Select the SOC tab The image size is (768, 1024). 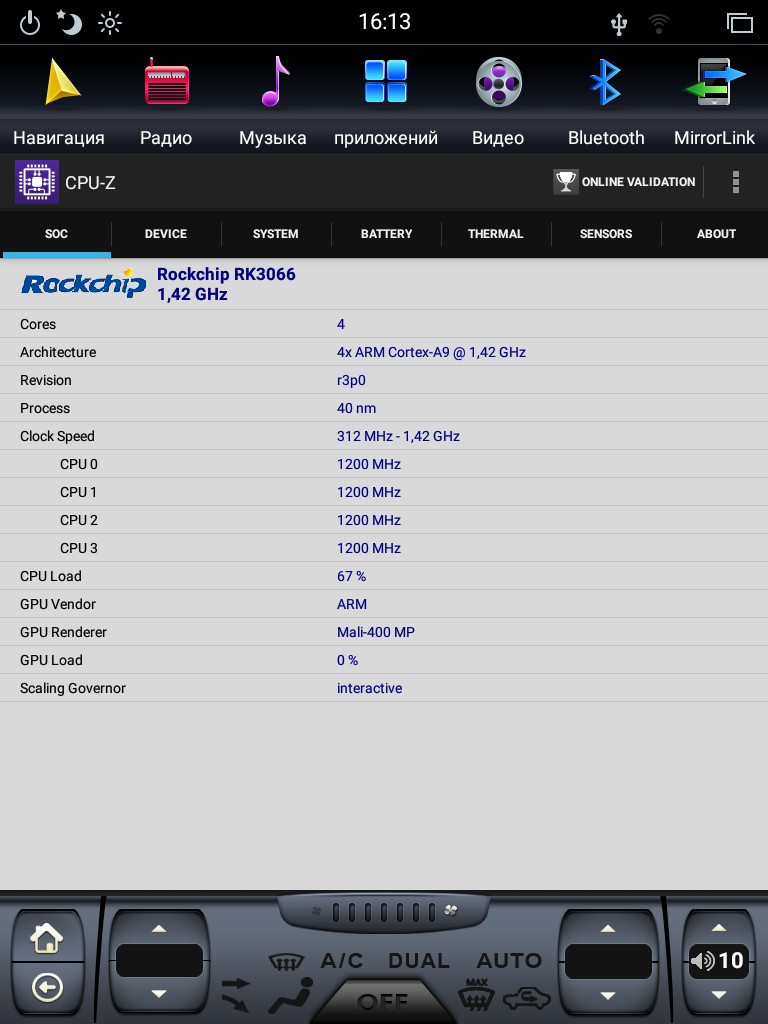click(x=56, y=234)
